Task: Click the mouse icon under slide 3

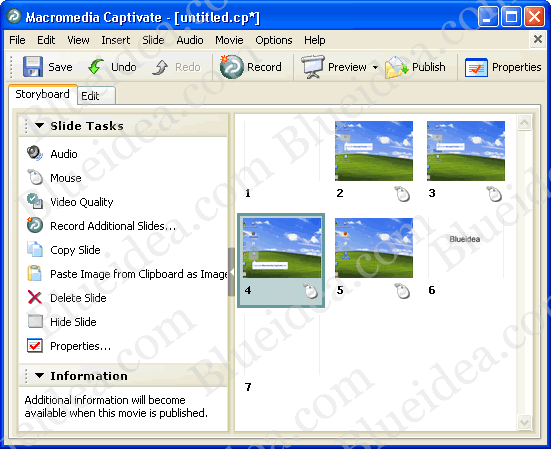Action: pyautogui.click(x=494, y=194)
